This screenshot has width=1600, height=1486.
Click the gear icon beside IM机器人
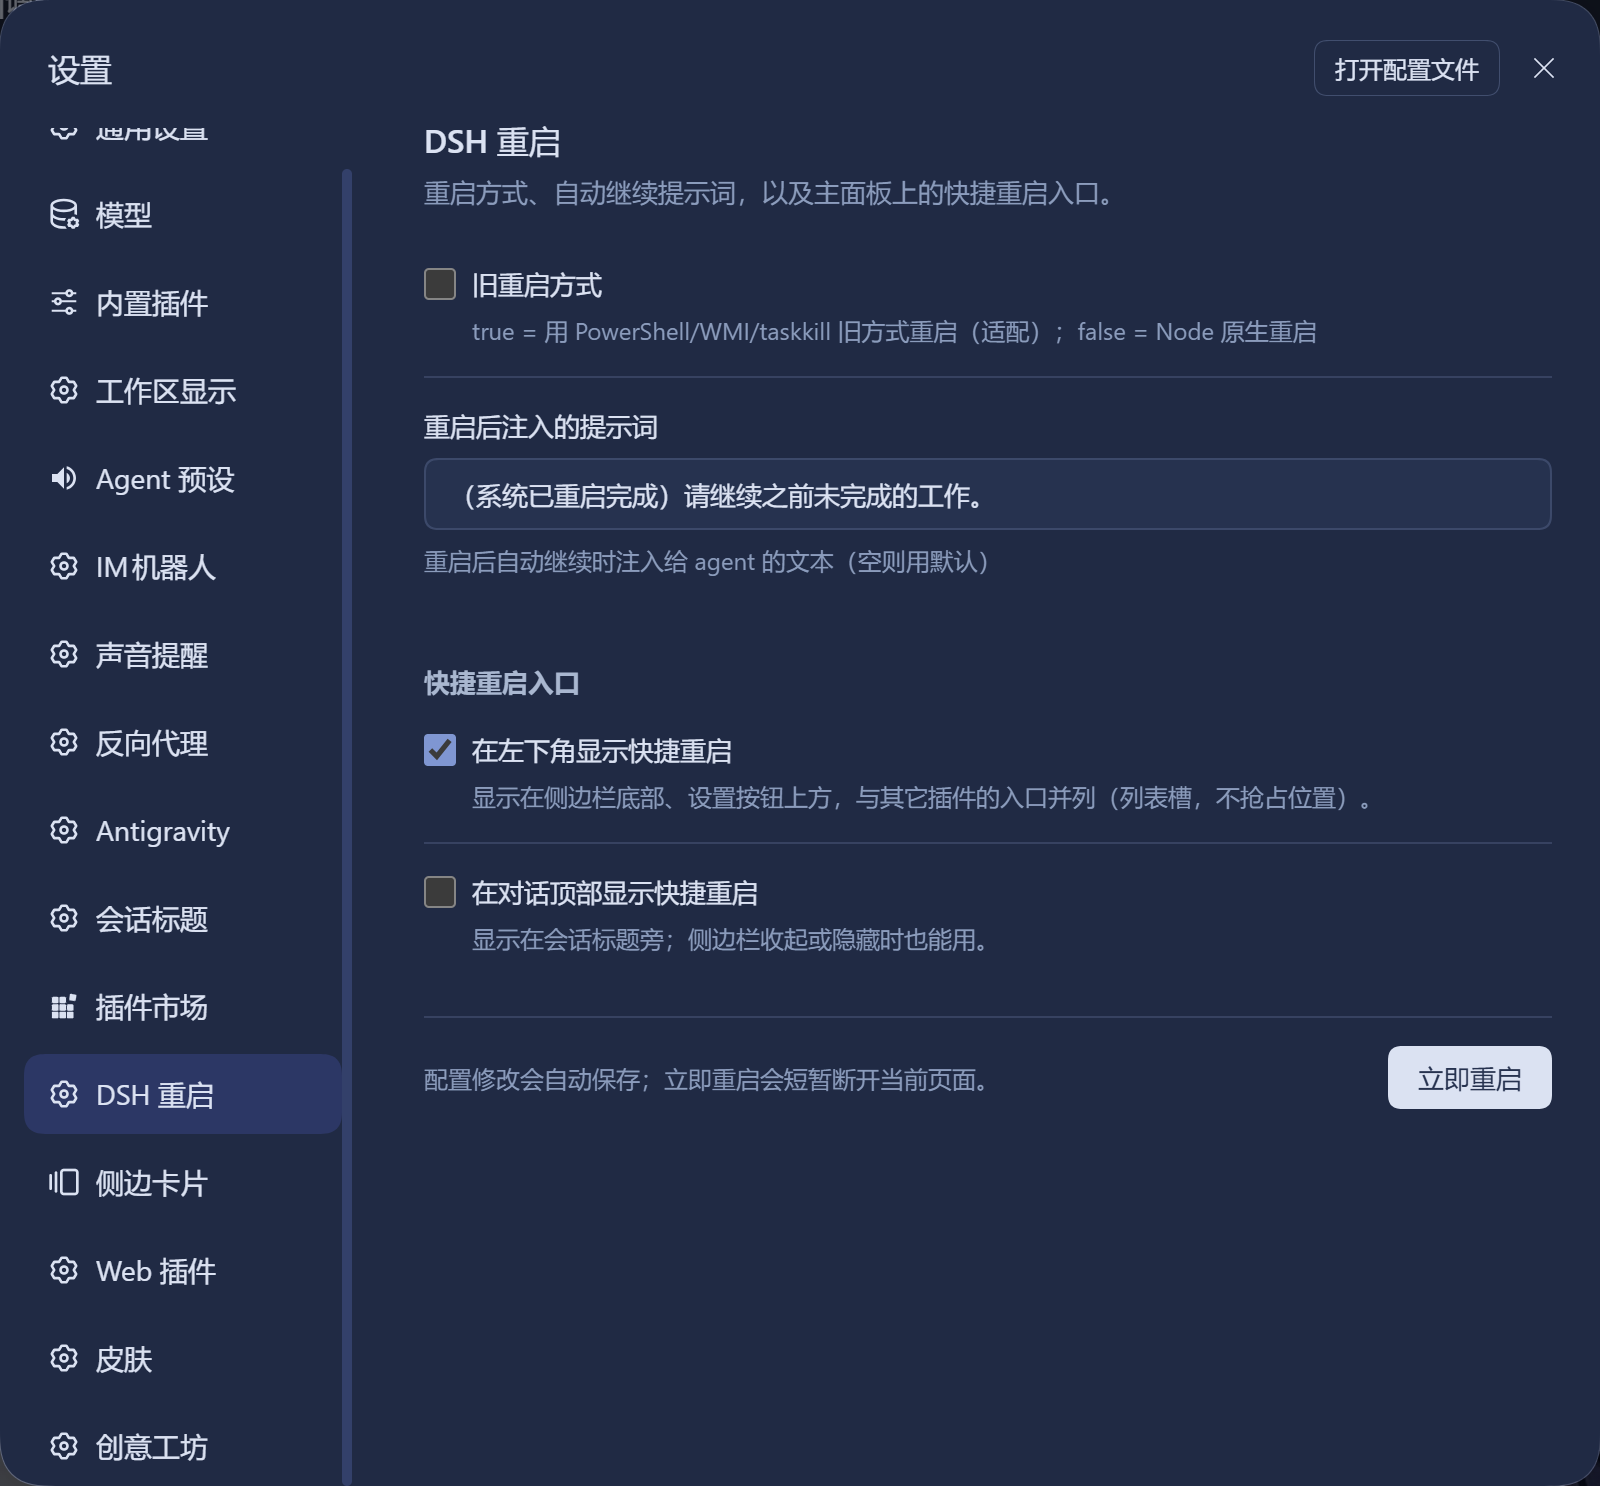64,566
